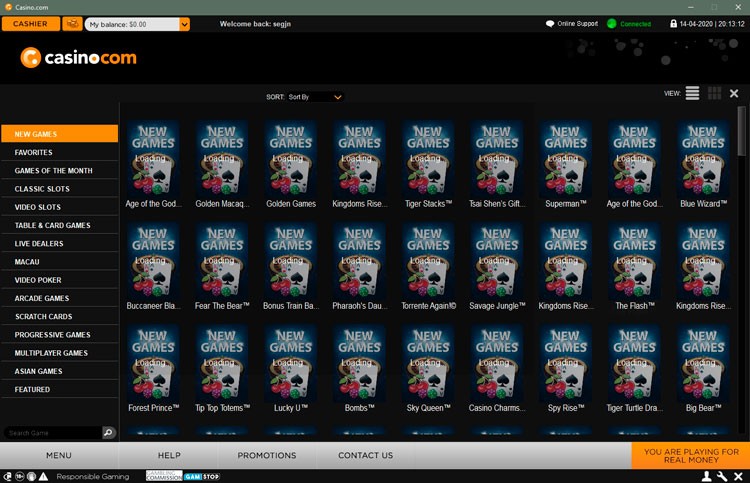Switch to grid view
This screenshot has width=750, height=483.
pos(714,93)
